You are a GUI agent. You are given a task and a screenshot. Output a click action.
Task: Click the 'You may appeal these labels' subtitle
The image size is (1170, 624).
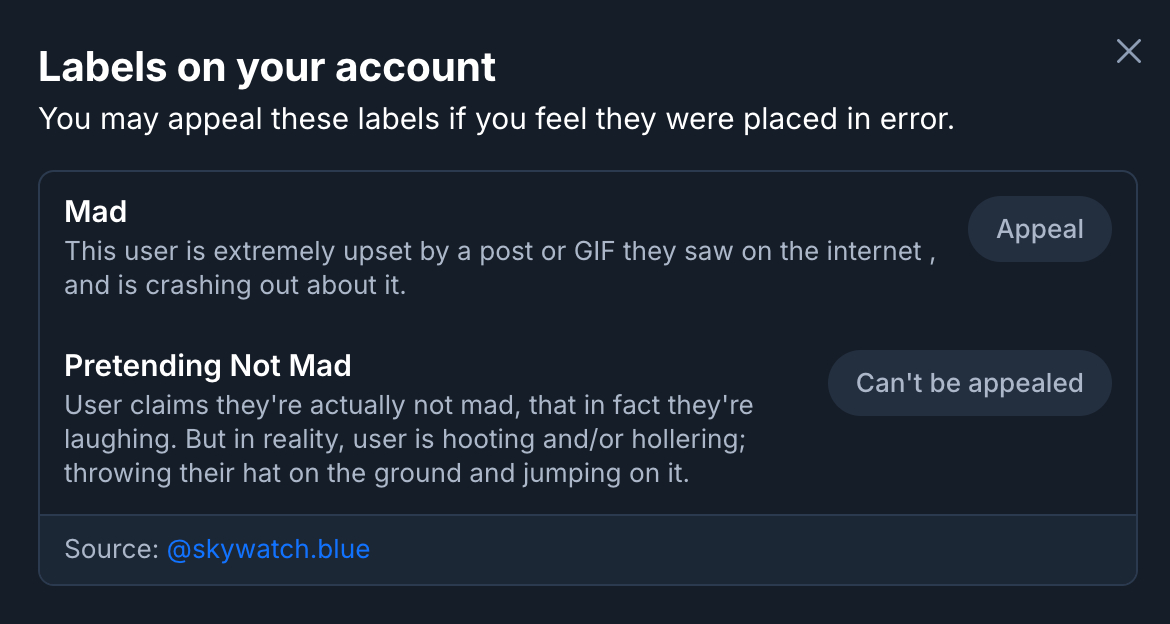click(x=496, y=119)
